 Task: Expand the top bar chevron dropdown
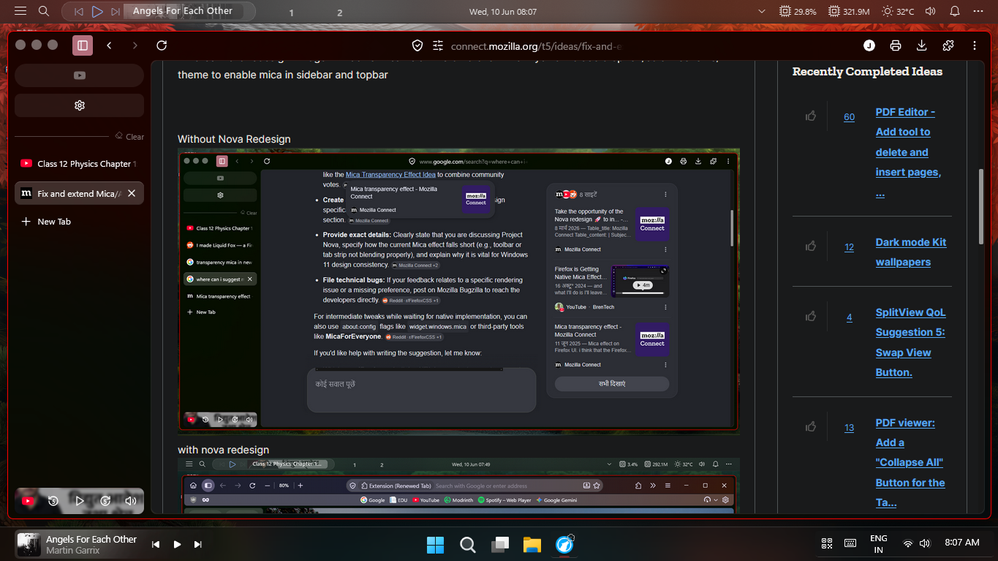click(x=761, y=11)
